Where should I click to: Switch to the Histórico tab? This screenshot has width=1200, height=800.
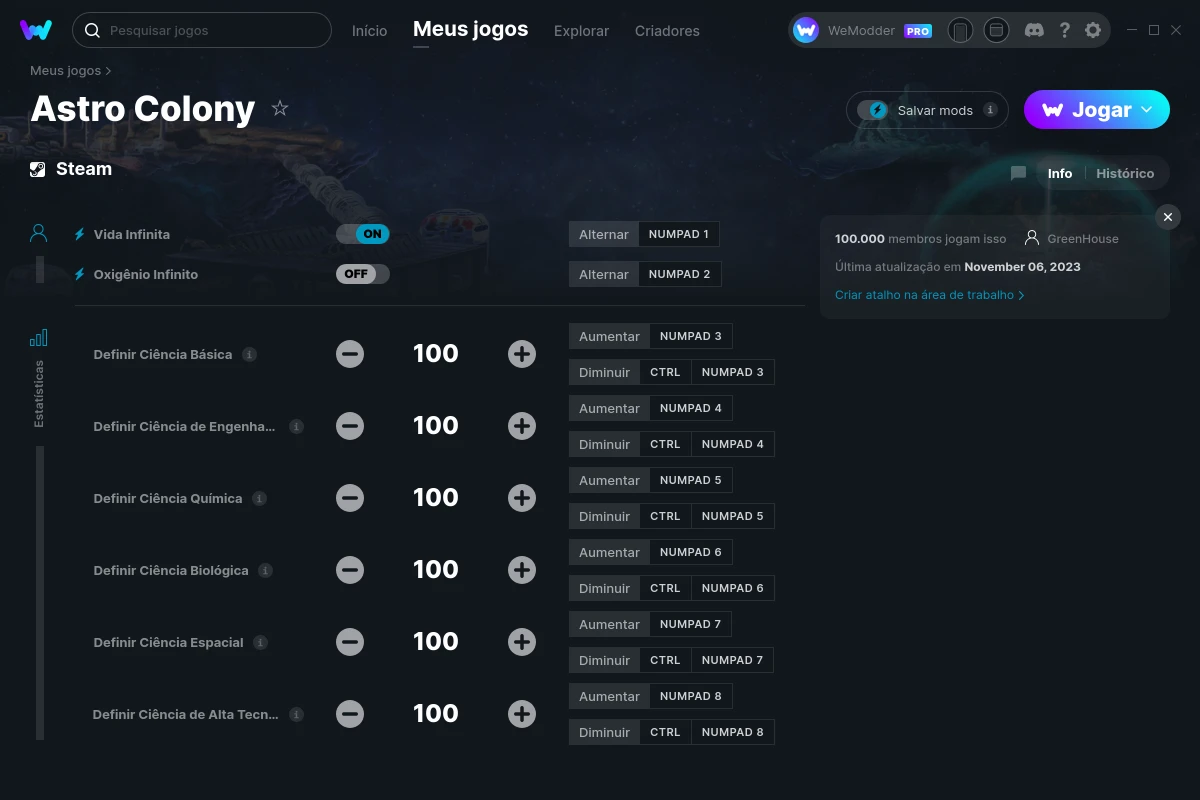[1125, 173]
